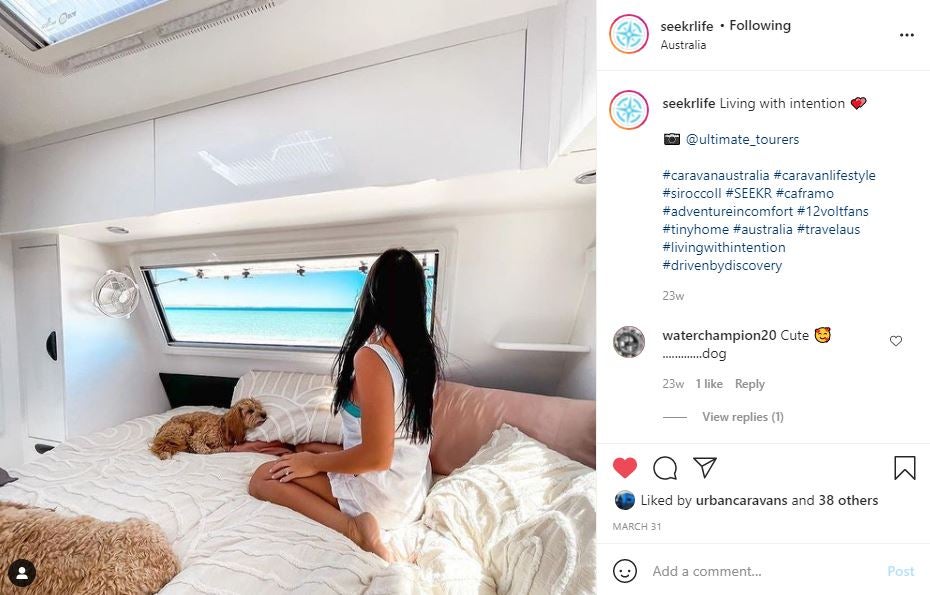Show tagged people icon on photo
This screenshot has height=595, width=930.
22,573
